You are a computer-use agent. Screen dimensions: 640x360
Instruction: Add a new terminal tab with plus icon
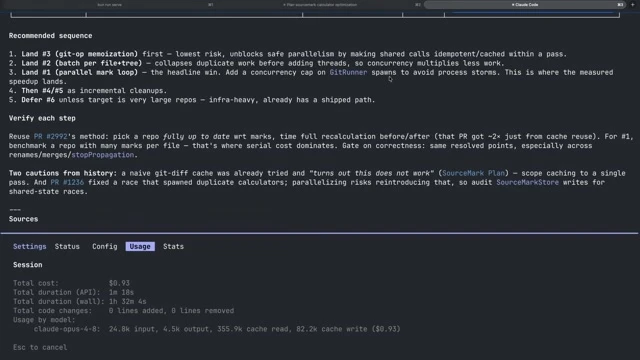[x=633, y=5]
